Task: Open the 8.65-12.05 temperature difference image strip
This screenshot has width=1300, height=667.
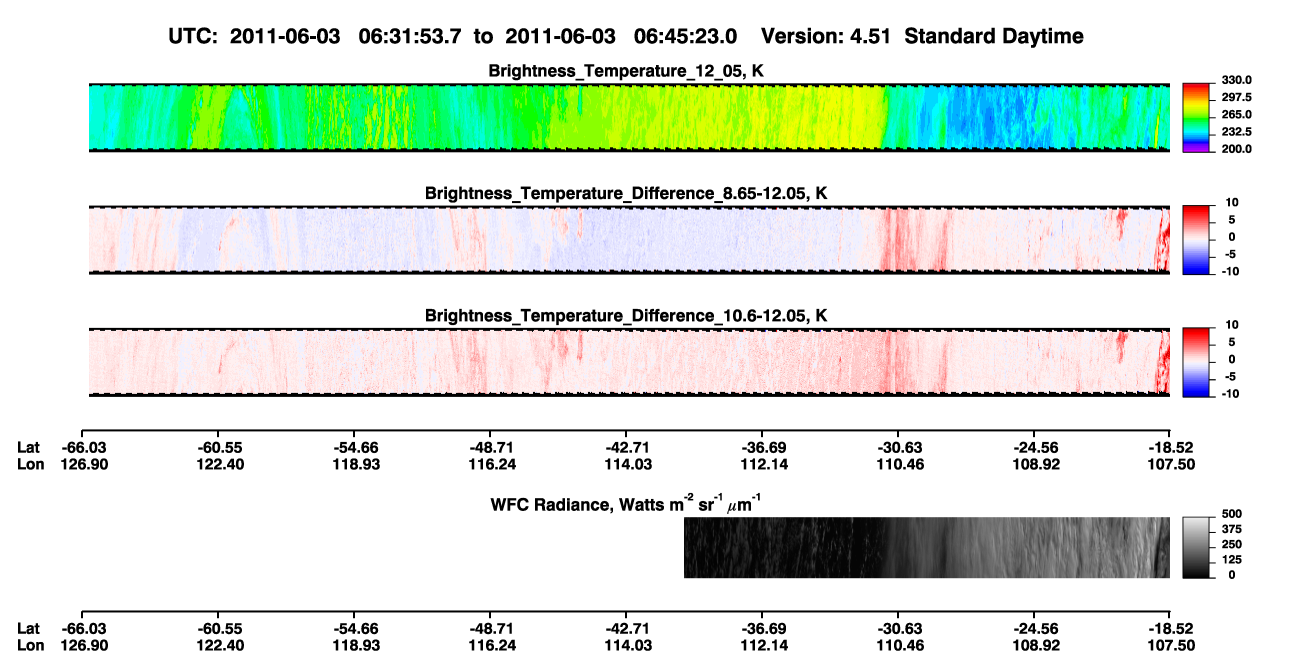Action: click(x=629, y=240)
